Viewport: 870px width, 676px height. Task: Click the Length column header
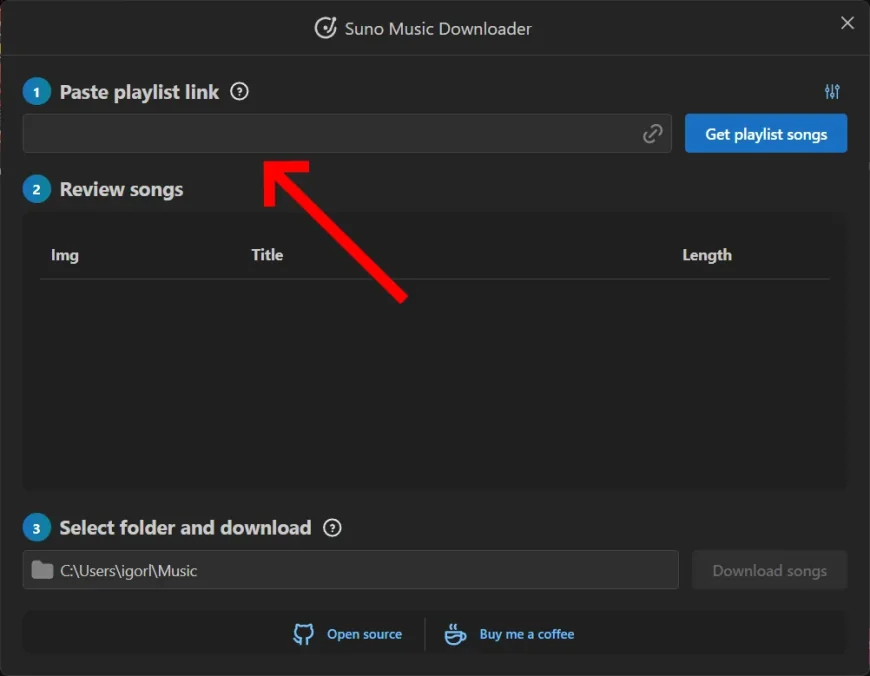(x=706, y=255)
